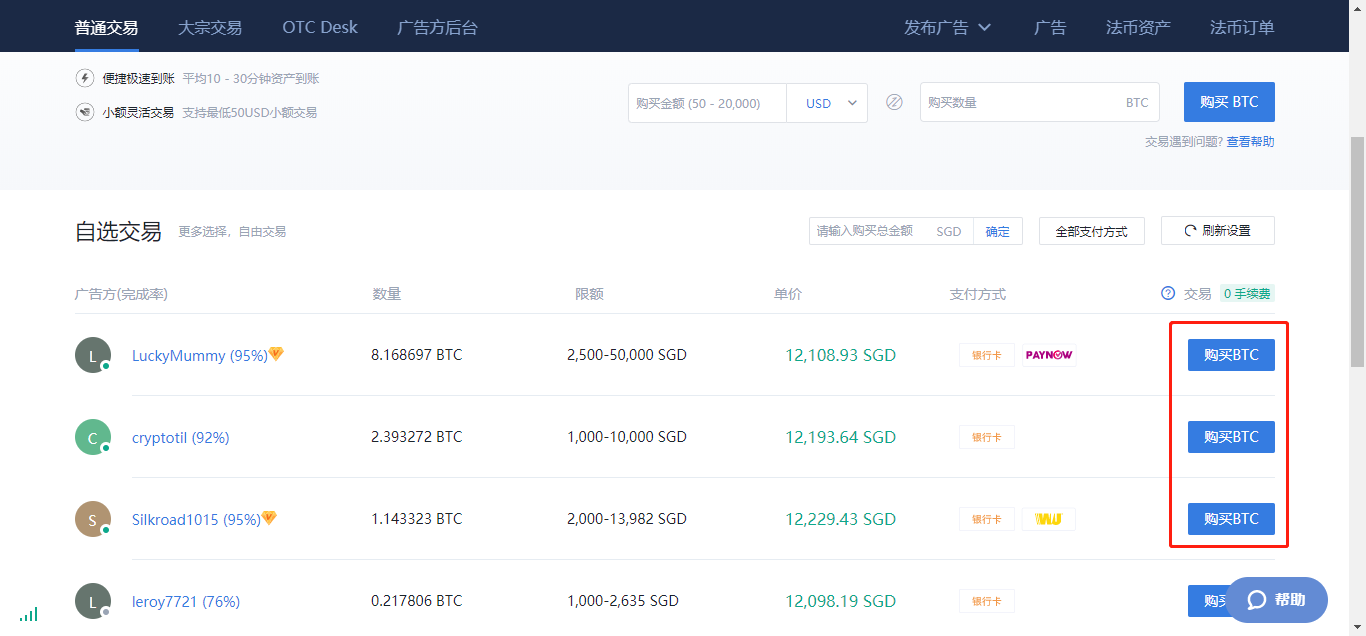The width and height of the screenshot is (1366, 636).
Task: Click the PAYNOW payment icon for LuckyMummy
Action: point(1048,355)
